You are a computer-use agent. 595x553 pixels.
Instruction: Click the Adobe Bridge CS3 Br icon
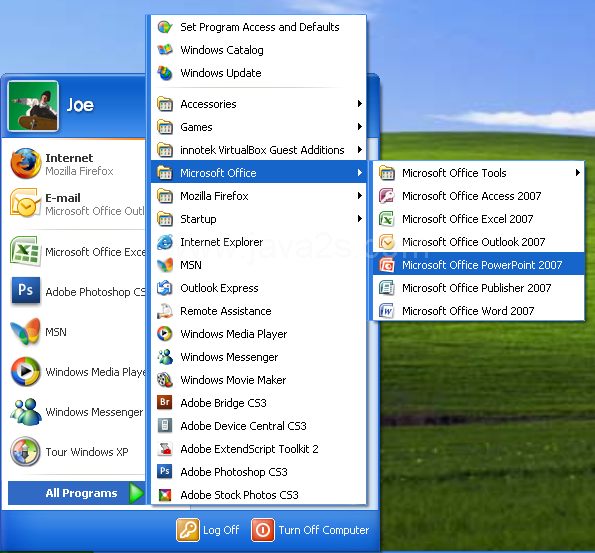pyautogui.click(x=165, y=402)
